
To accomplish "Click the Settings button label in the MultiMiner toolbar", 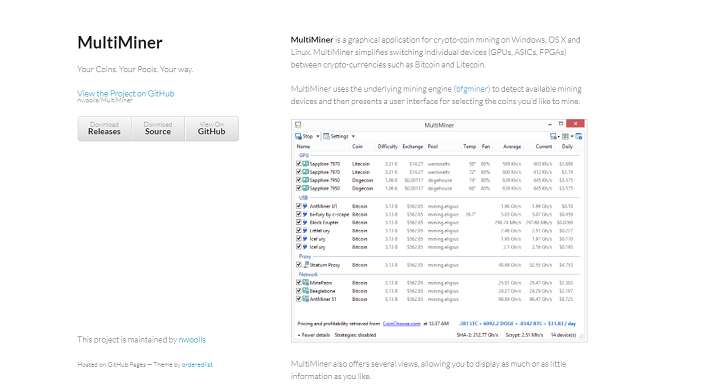I will (x=340, y=136).
